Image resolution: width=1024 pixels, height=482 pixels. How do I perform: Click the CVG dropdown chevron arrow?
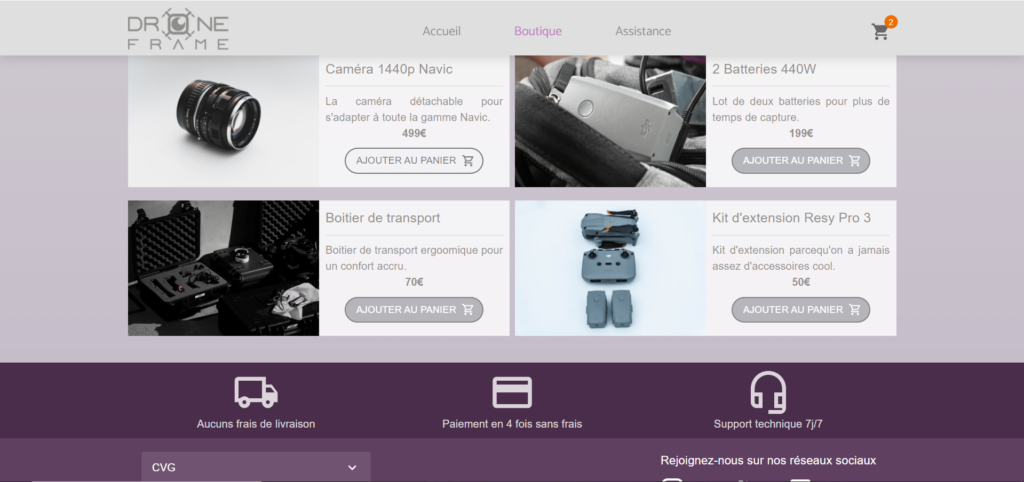point(352,467)
